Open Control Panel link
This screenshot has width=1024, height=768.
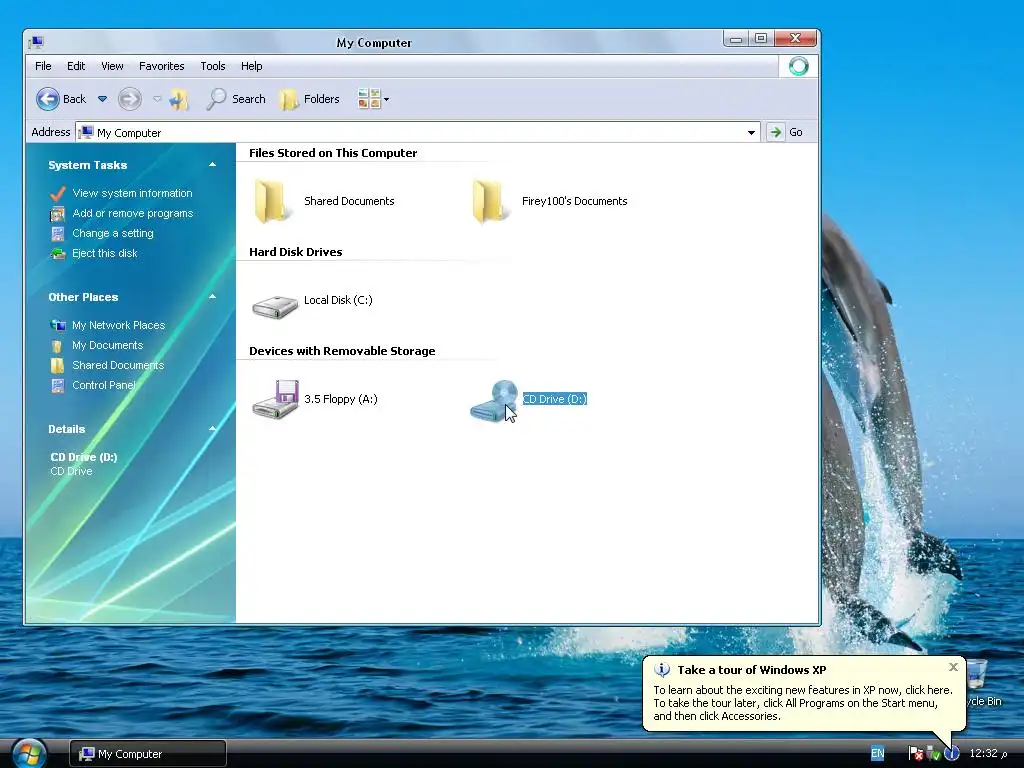click(x=104, y=385)
